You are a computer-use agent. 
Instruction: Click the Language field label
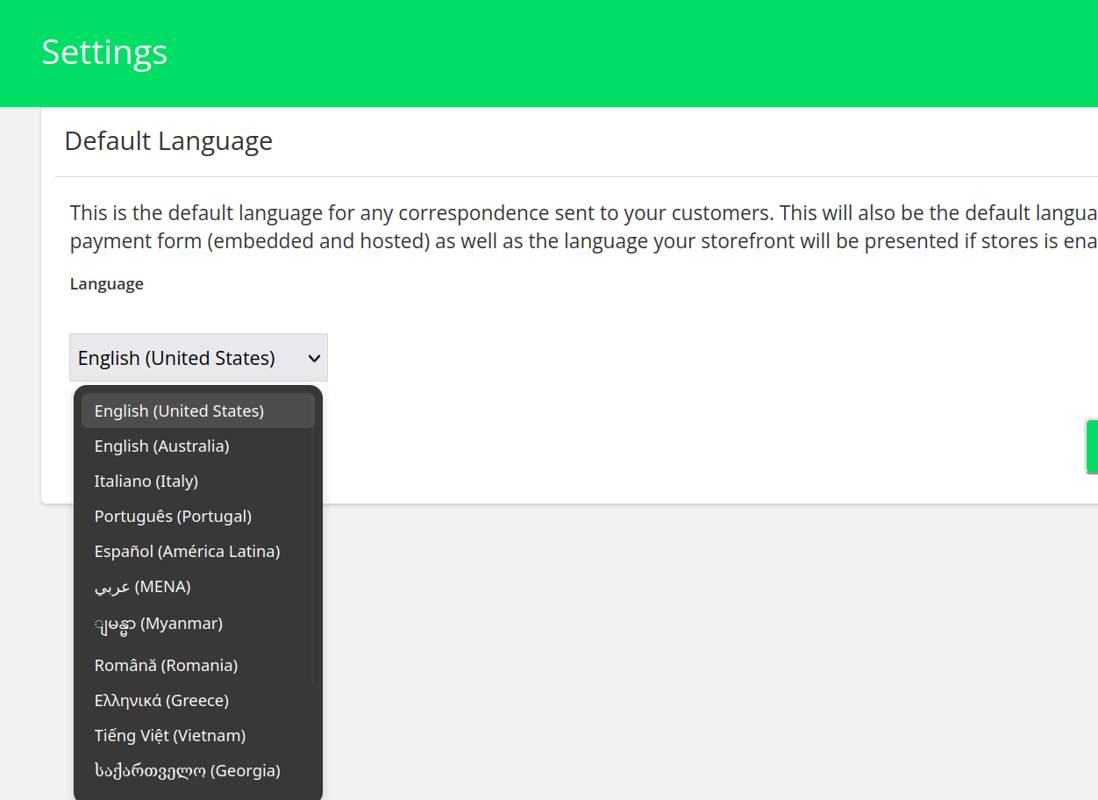tap(105, 284)
